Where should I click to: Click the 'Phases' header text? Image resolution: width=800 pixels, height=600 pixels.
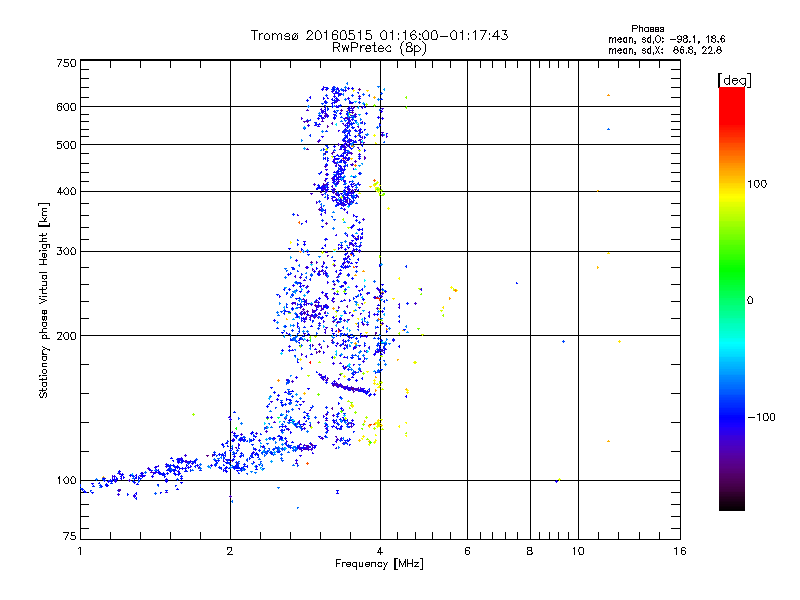click(647, 29)
